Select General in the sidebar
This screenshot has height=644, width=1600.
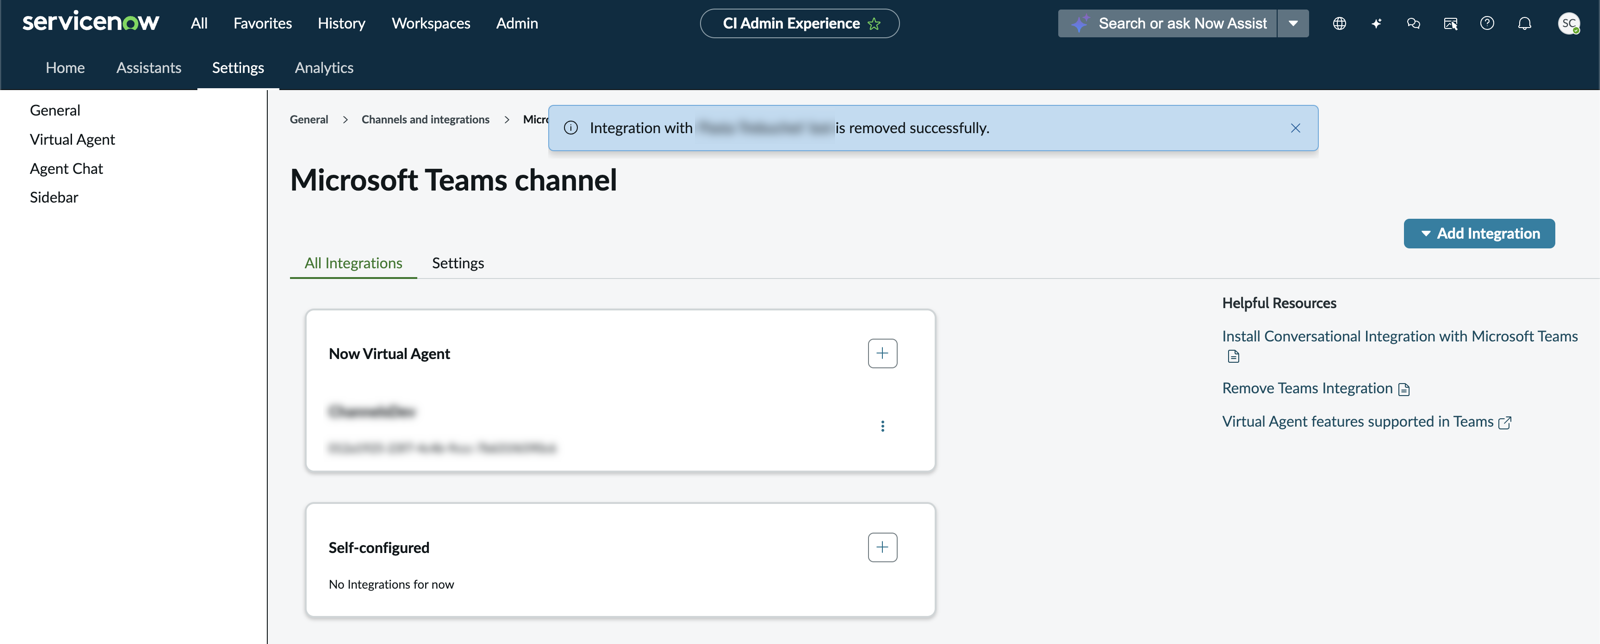[x=55, y=110]
